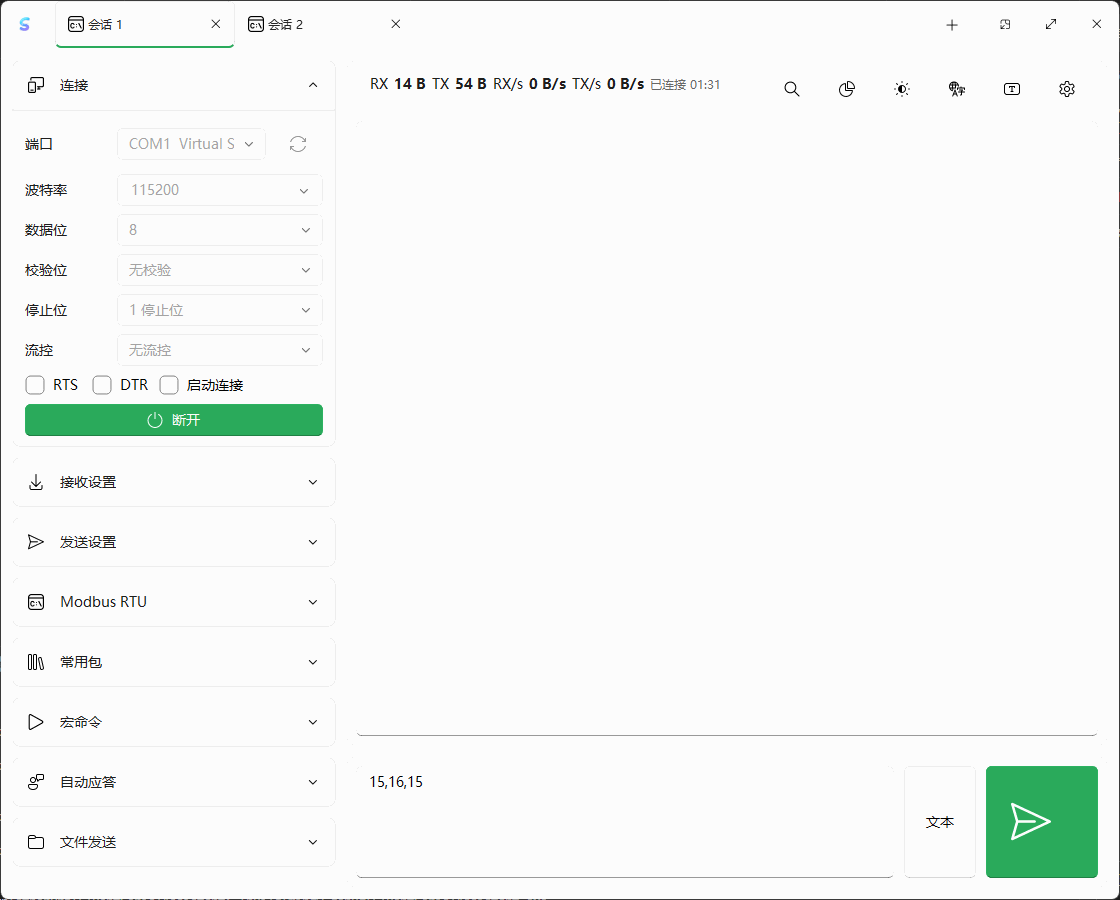Click the text display mode icon

click(x=1011, y=89)
